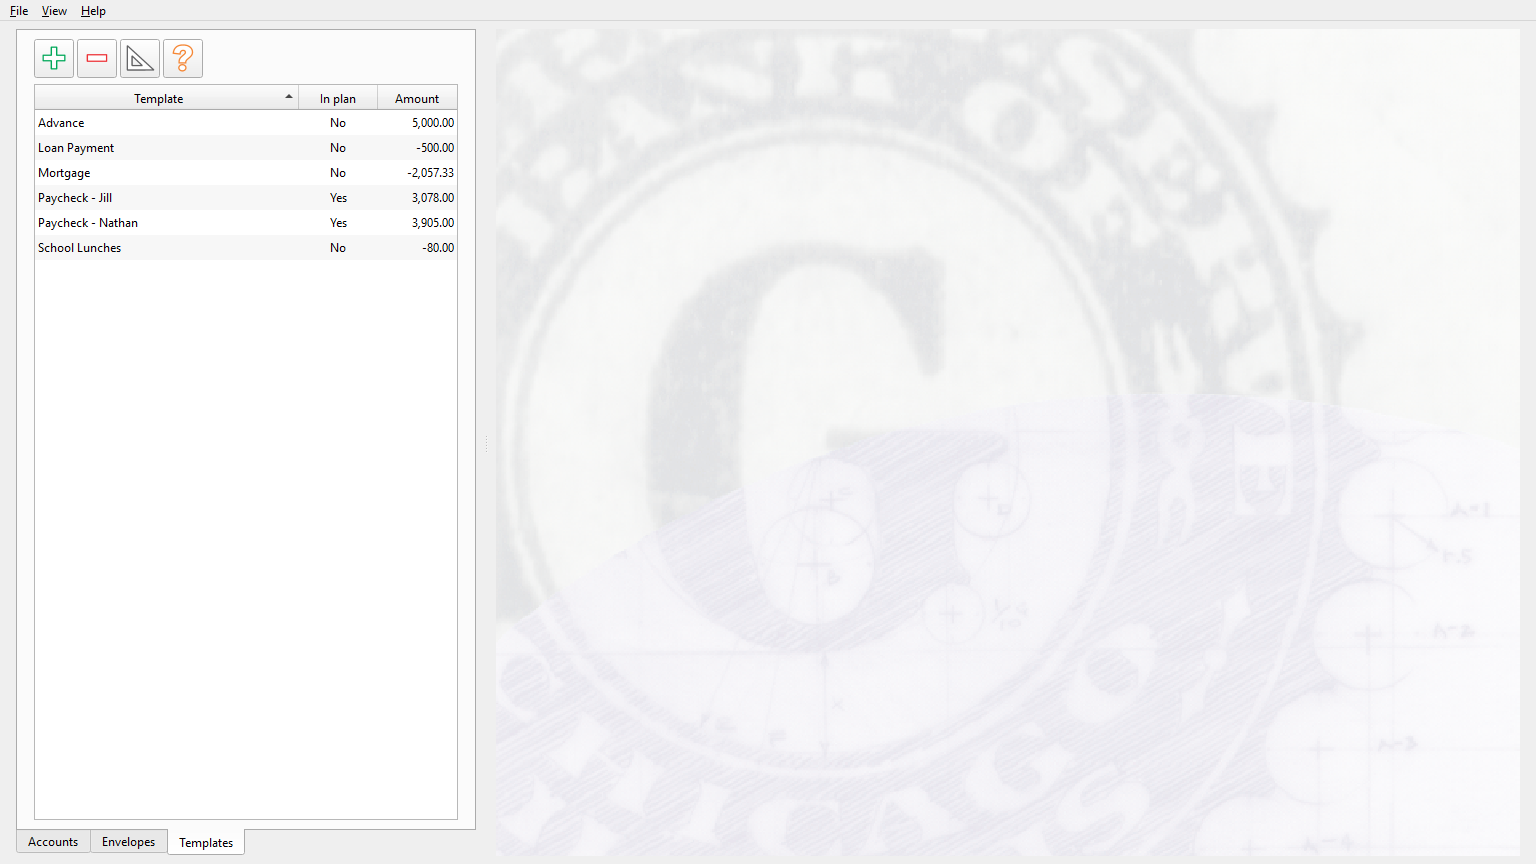Open the Help menu
Viewport: 1536px width, 864px height.
pos(93,11)
